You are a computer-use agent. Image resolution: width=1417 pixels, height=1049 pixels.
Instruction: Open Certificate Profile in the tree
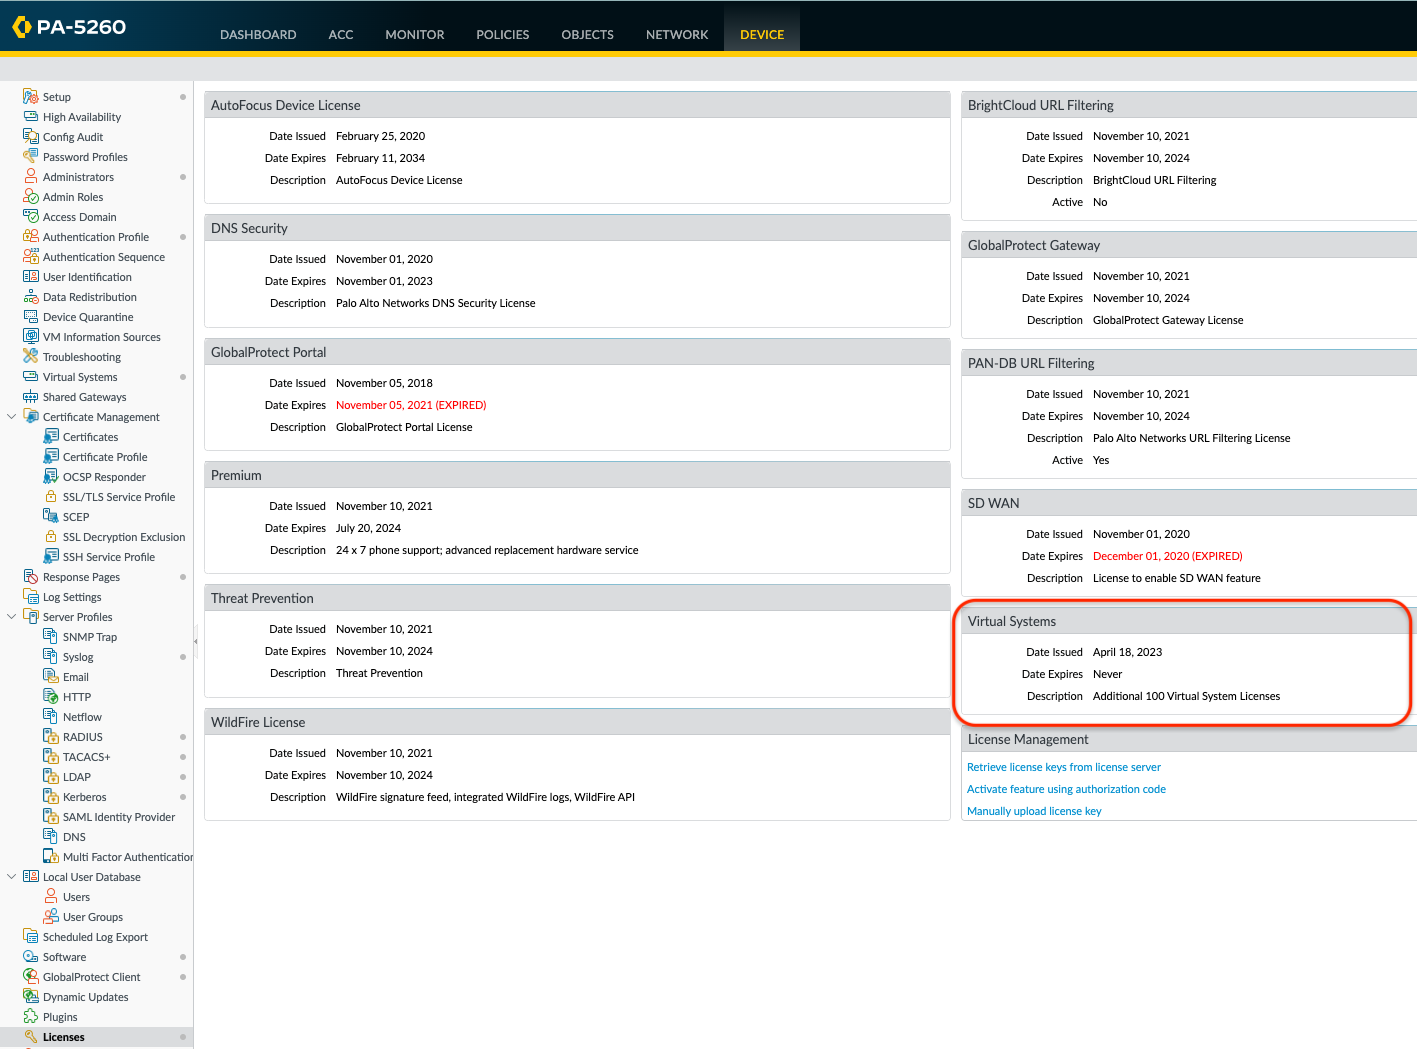click(105, 457)
